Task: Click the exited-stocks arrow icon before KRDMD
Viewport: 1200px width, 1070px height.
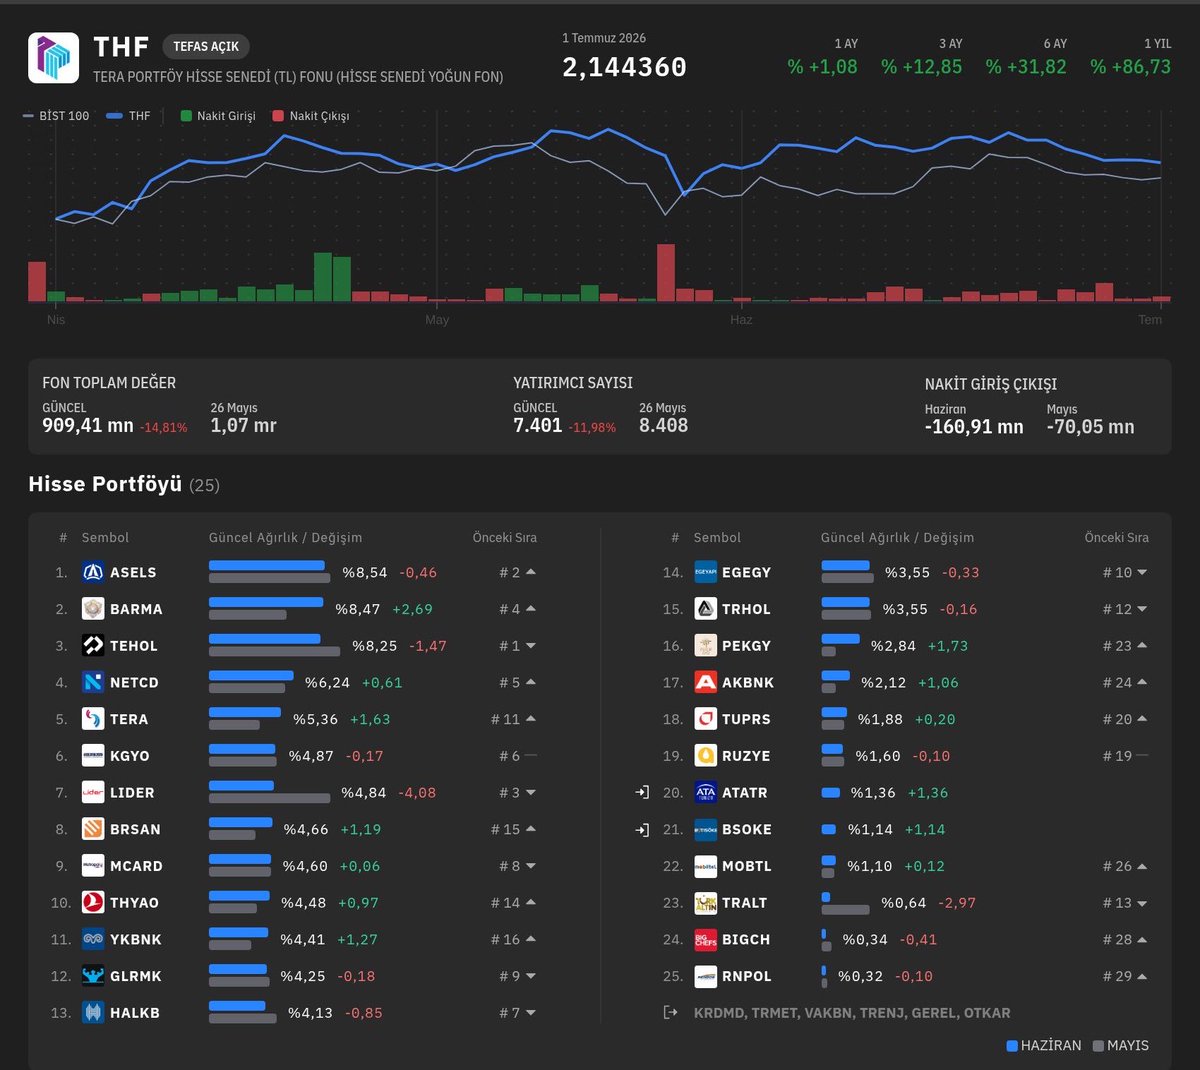Action: click(x=671, y=1012)
